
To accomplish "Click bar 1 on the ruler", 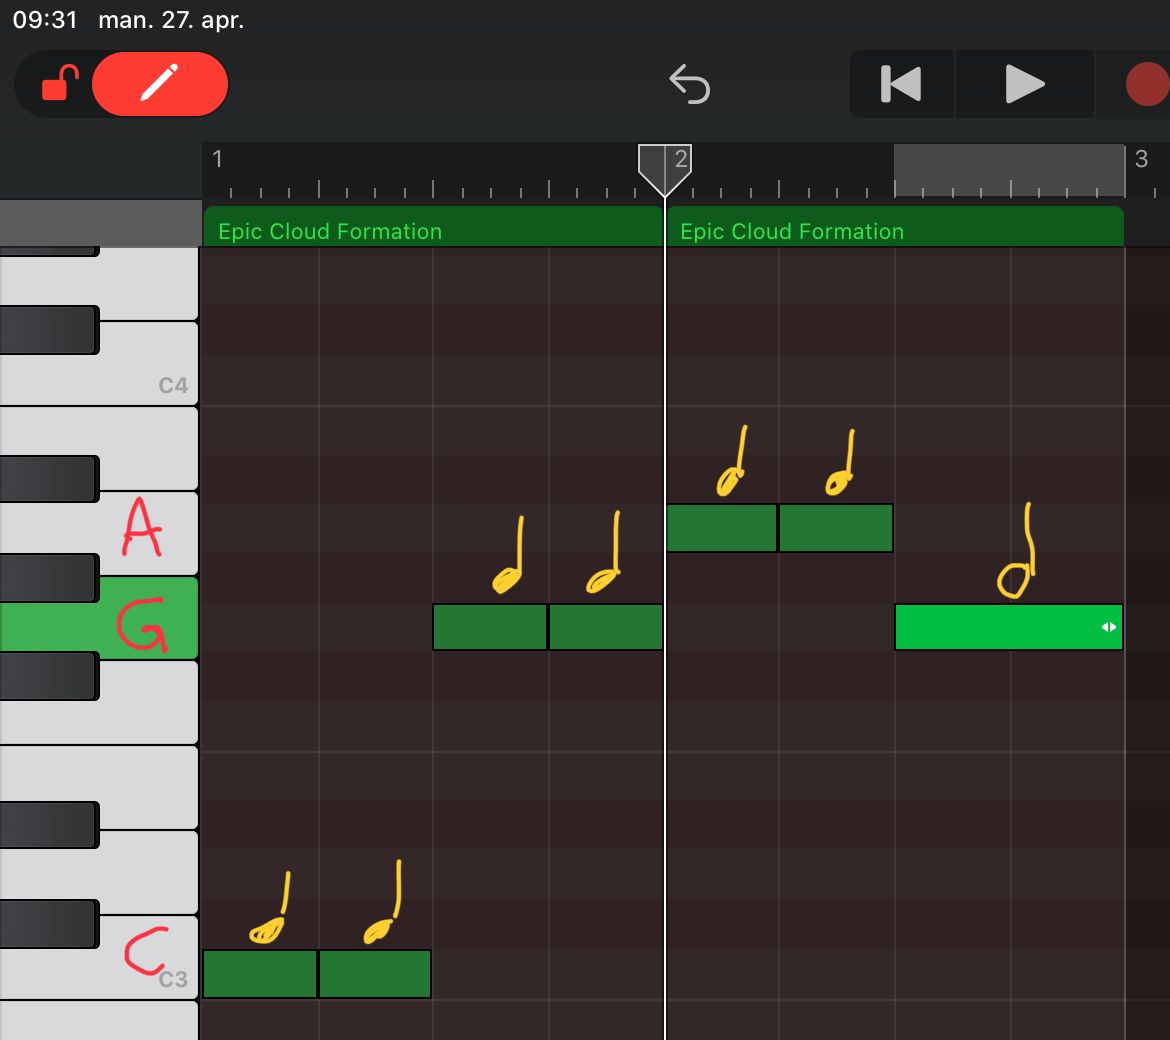I will click(x=217, y=159).
